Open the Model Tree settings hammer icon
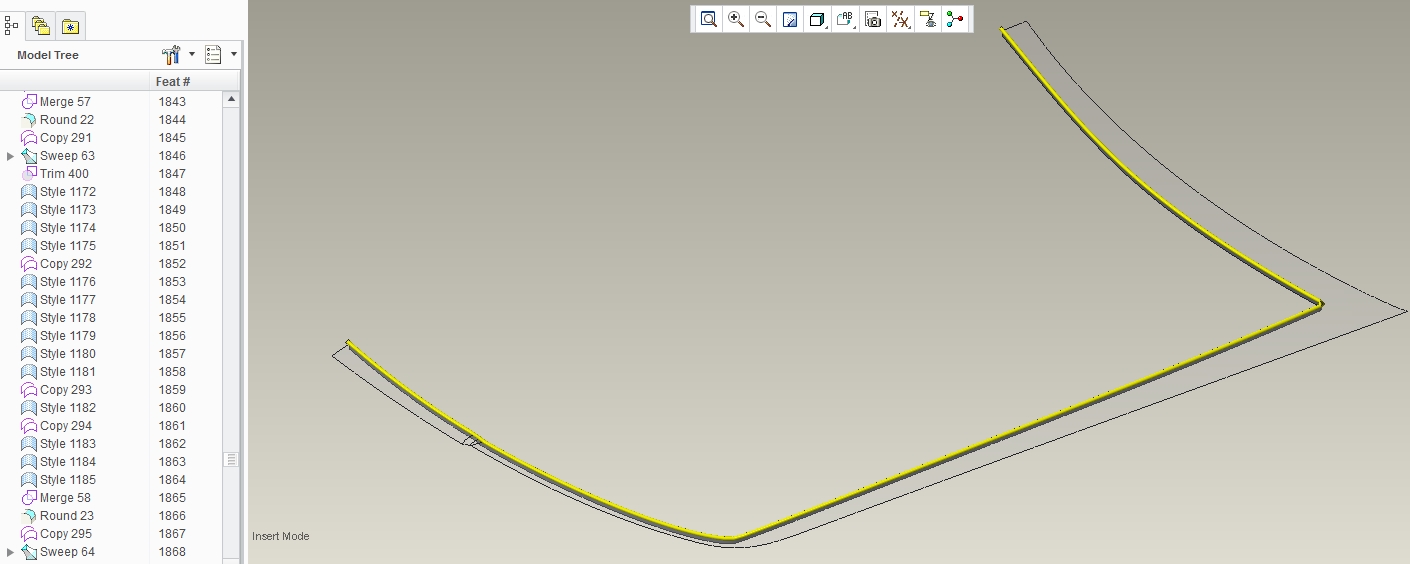This screenshot has height=564, width=1410. click(171, 55)
